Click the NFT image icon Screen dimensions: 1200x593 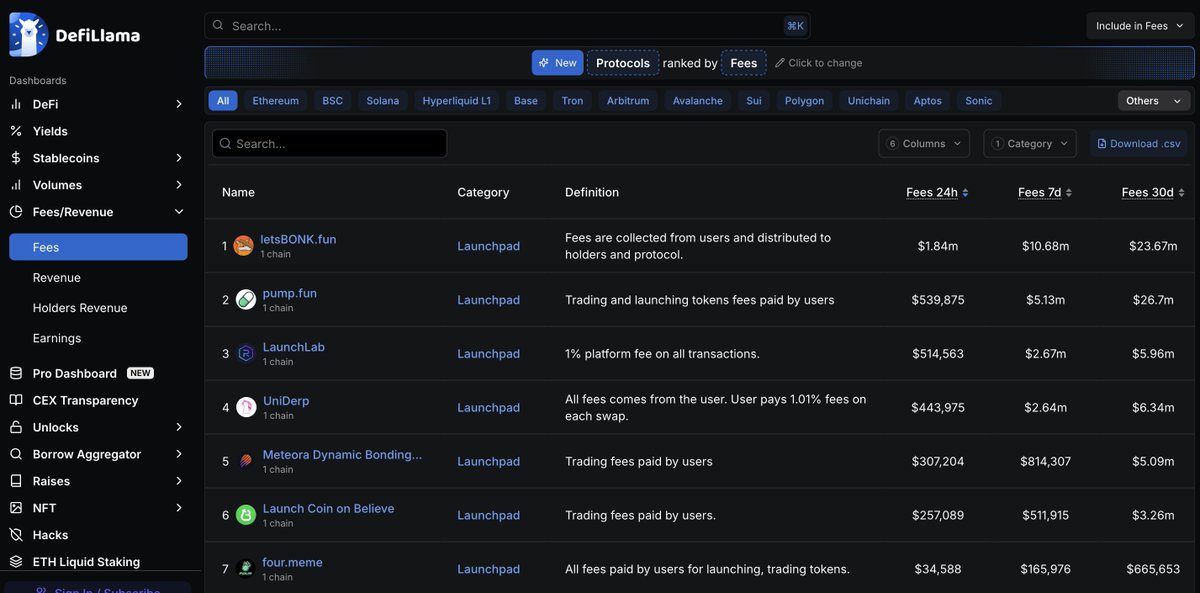(x=16, y=508)
